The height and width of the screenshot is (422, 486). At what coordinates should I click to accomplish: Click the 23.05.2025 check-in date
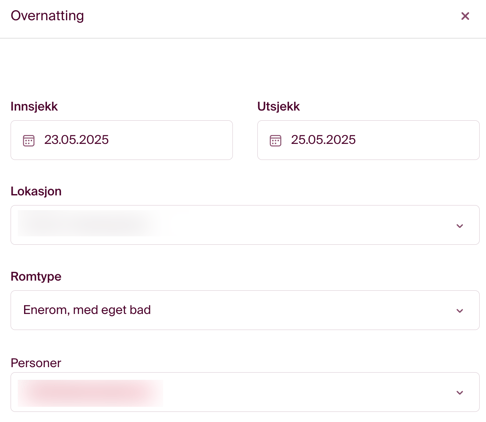(76, 140)
